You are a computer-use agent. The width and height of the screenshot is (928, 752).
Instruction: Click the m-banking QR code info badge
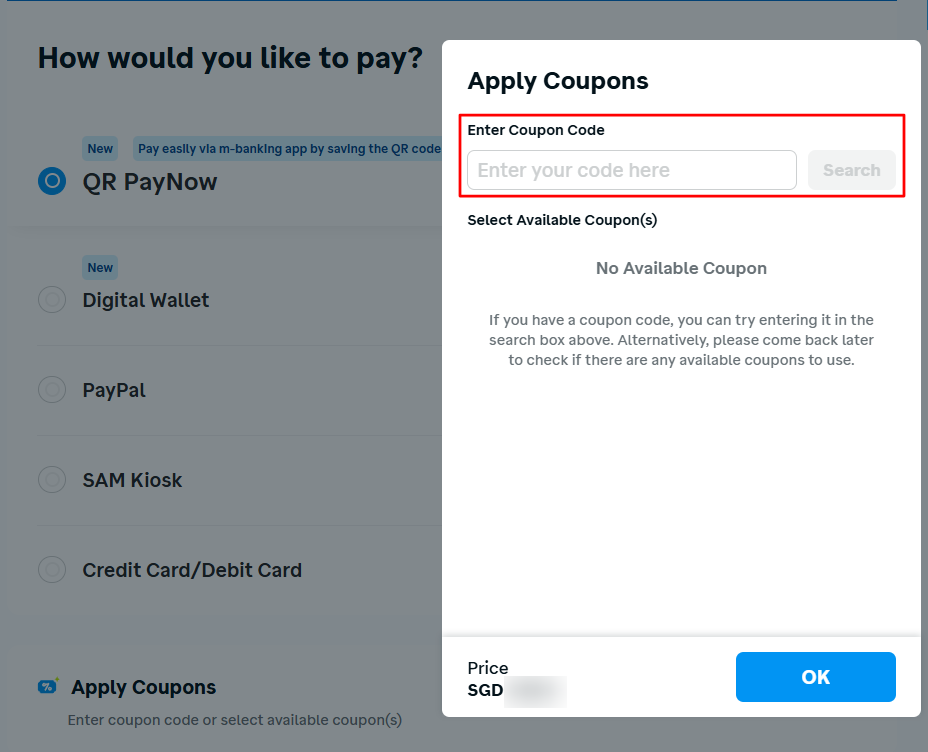(288, 149)
